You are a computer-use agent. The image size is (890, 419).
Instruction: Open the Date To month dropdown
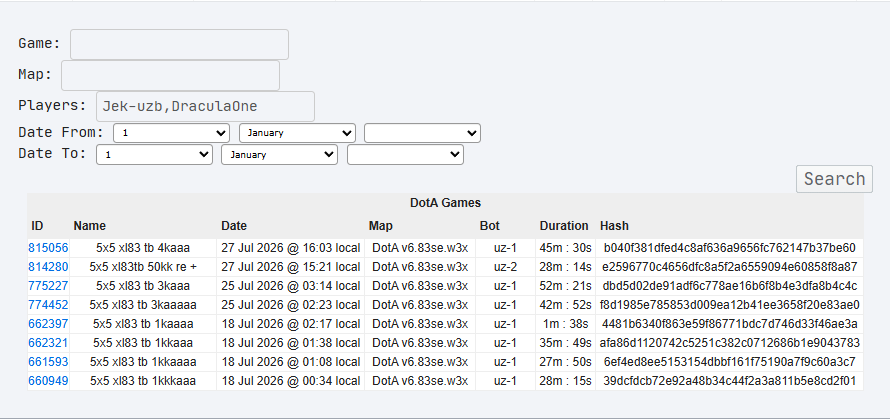click(x=279, y=154)
